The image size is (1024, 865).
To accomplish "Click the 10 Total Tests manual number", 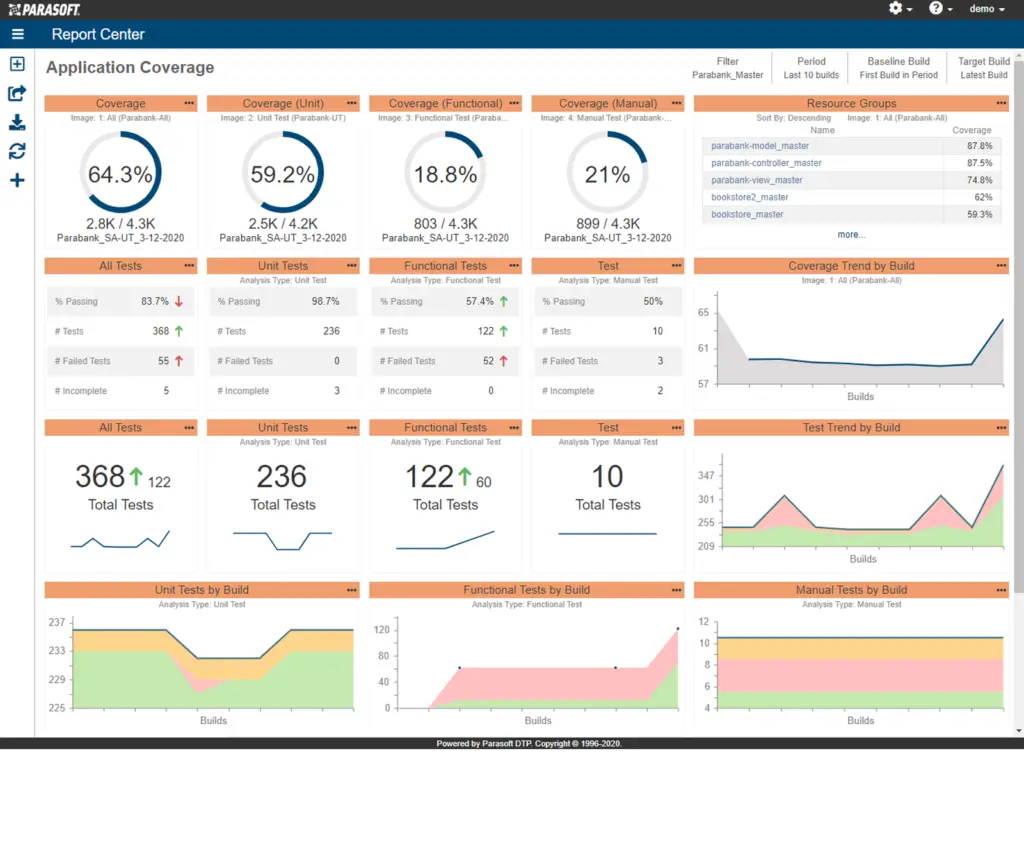I will point(607,477).
